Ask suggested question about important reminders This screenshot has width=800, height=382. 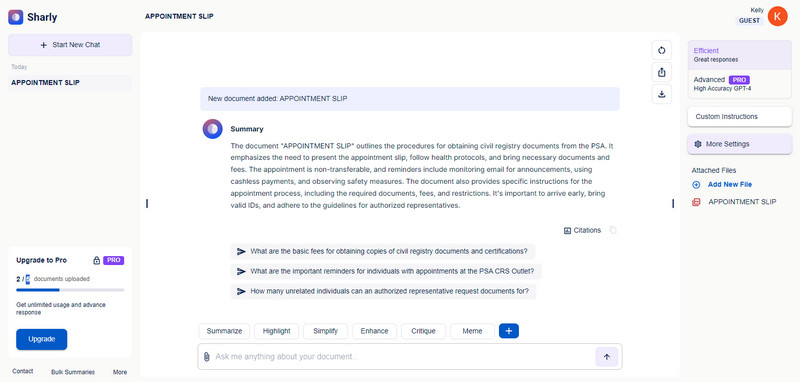[x=386, y=271]
